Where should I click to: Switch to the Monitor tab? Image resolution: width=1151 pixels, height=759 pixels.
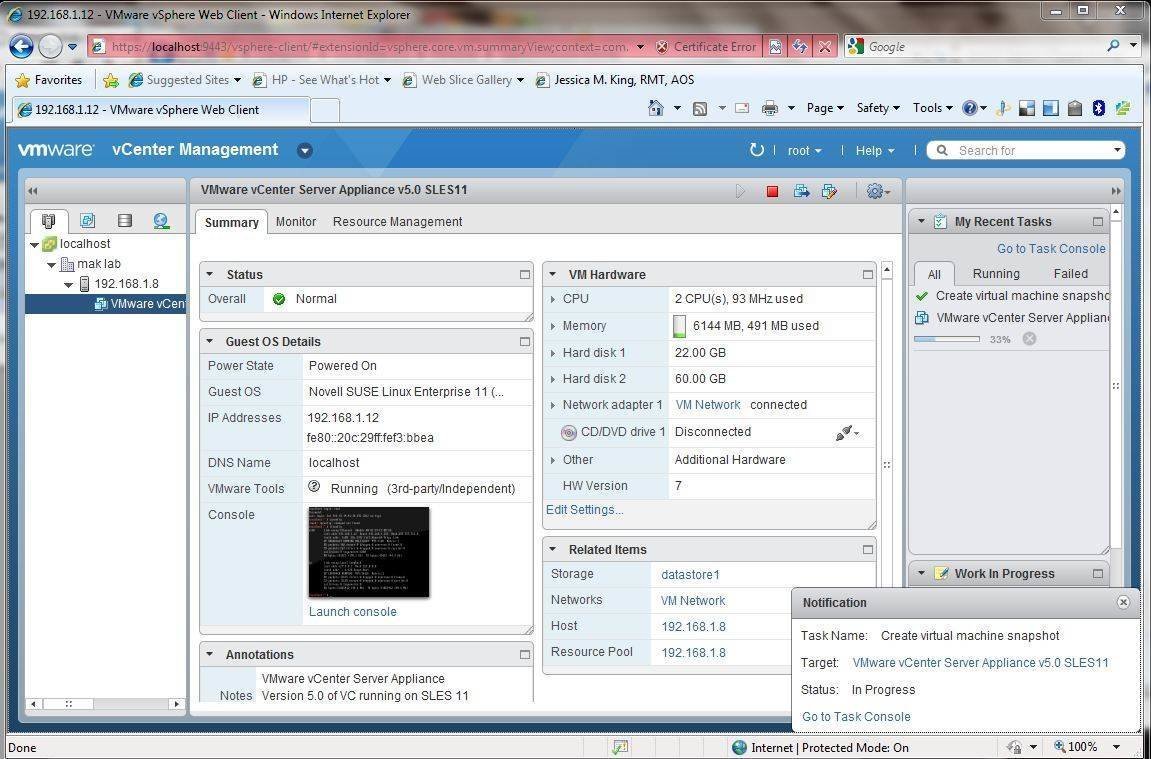pos(296,222)
